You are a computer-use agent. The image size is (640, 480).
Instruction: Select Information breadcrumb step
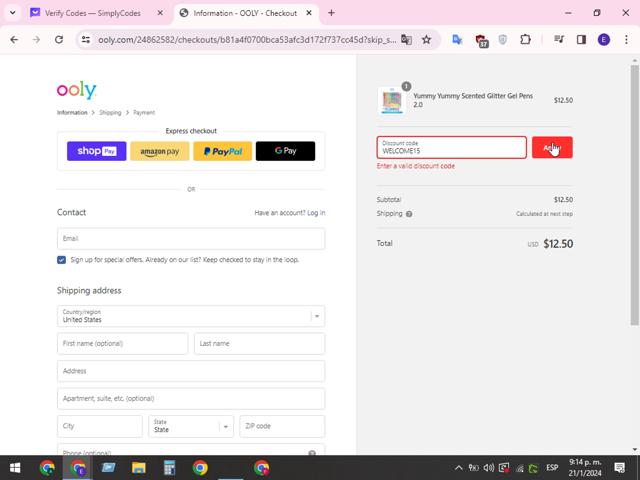coord(72,113)
